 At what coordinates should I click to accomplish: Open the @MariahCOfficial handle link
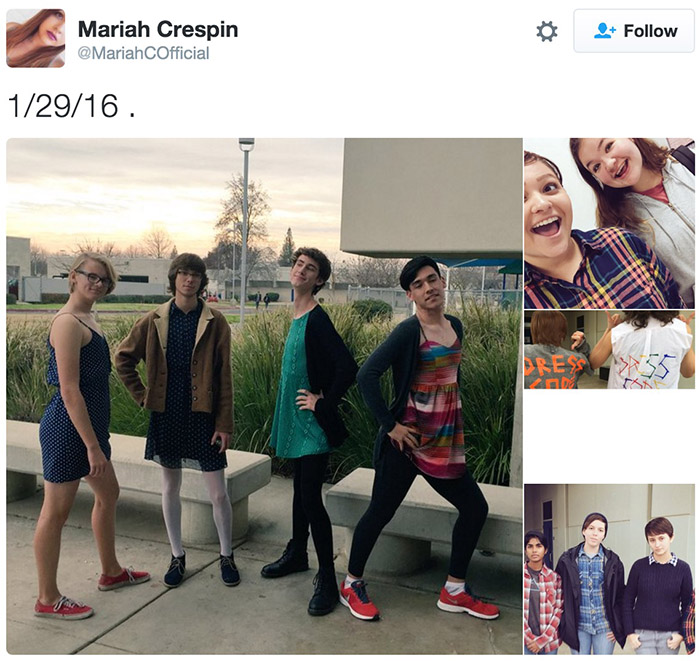tap(143, 53)
